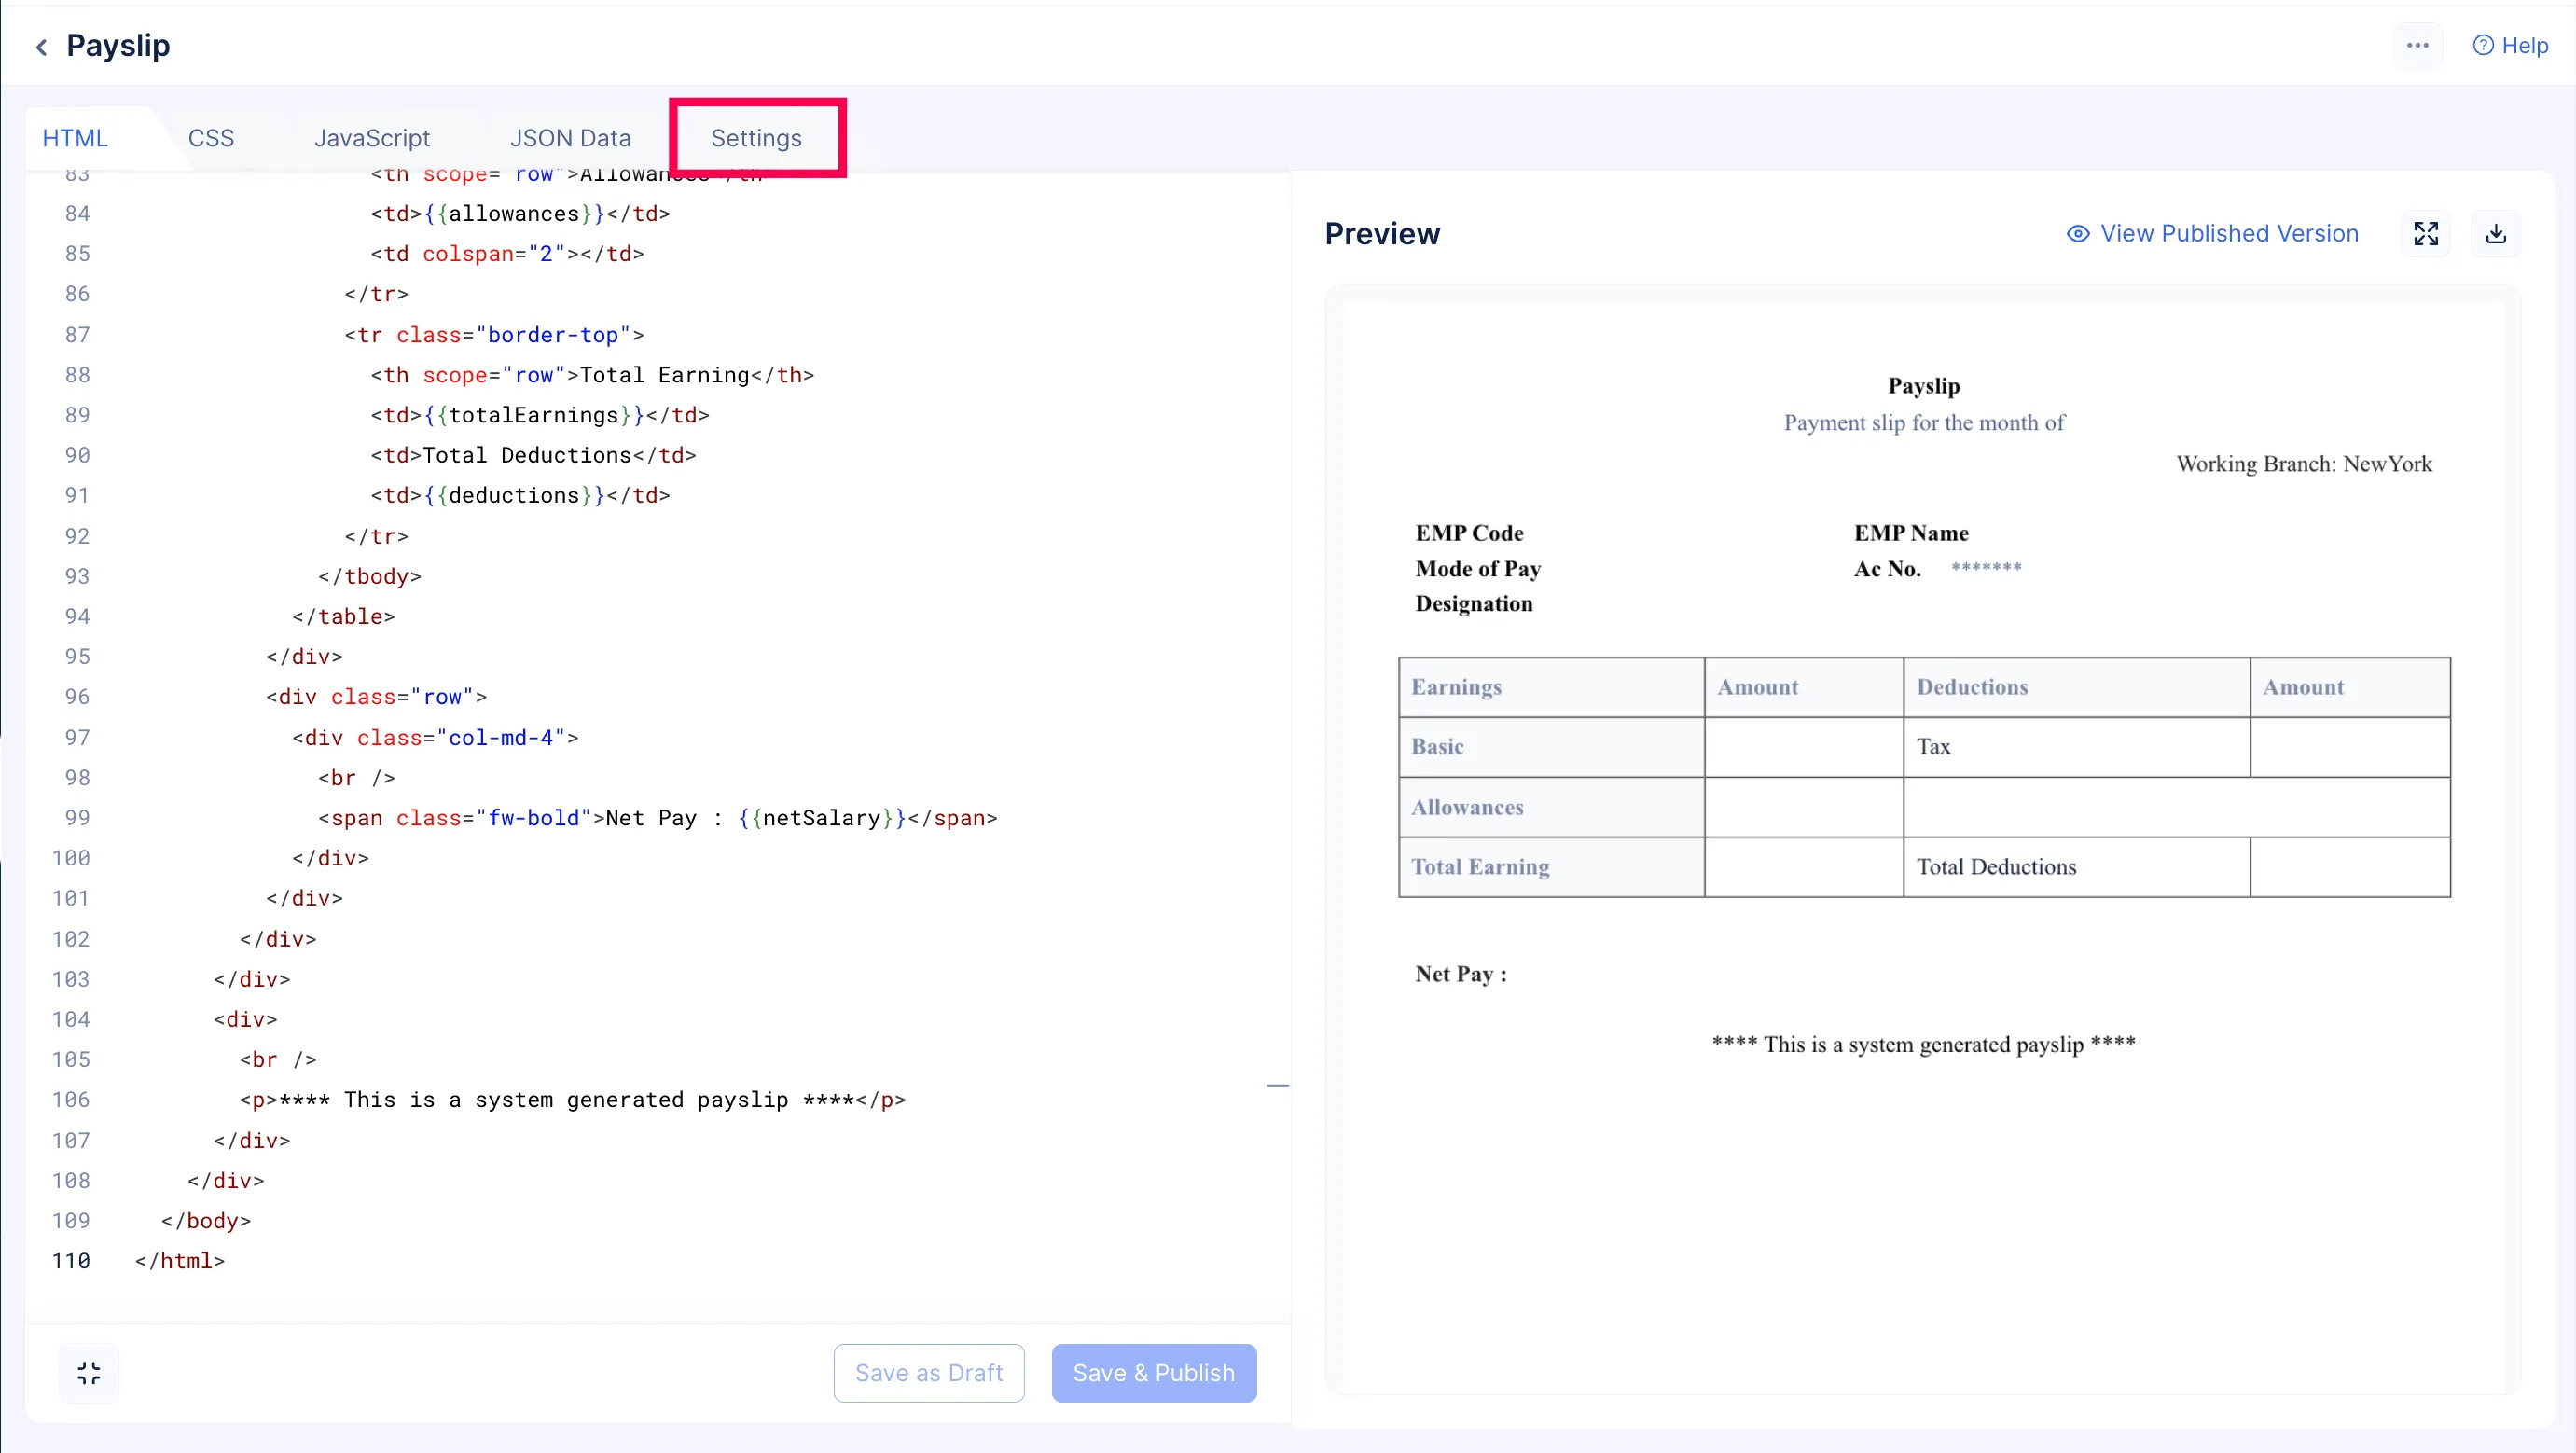The height and width of the screenshot is (1453, 2576).
Task: Click the eye icon for published version
Action: point(2078,233)
